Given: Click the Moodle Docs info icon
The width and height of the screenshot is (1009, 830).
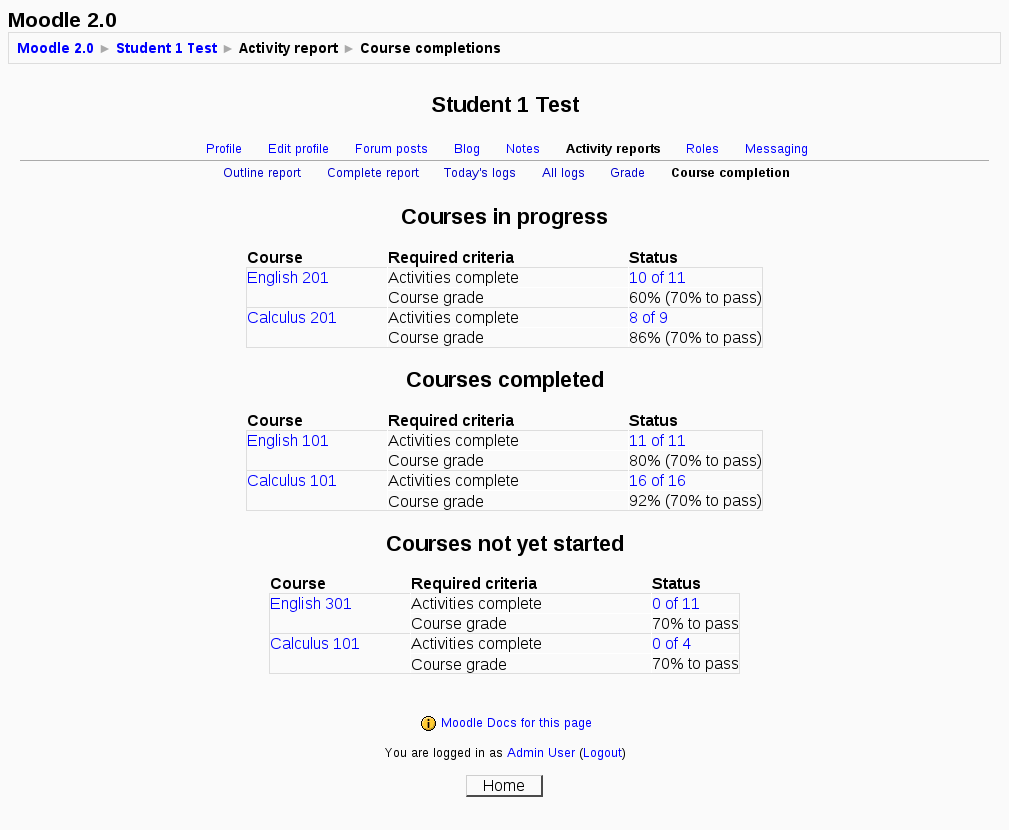Looking at the screenshot, I should point(428,723).
